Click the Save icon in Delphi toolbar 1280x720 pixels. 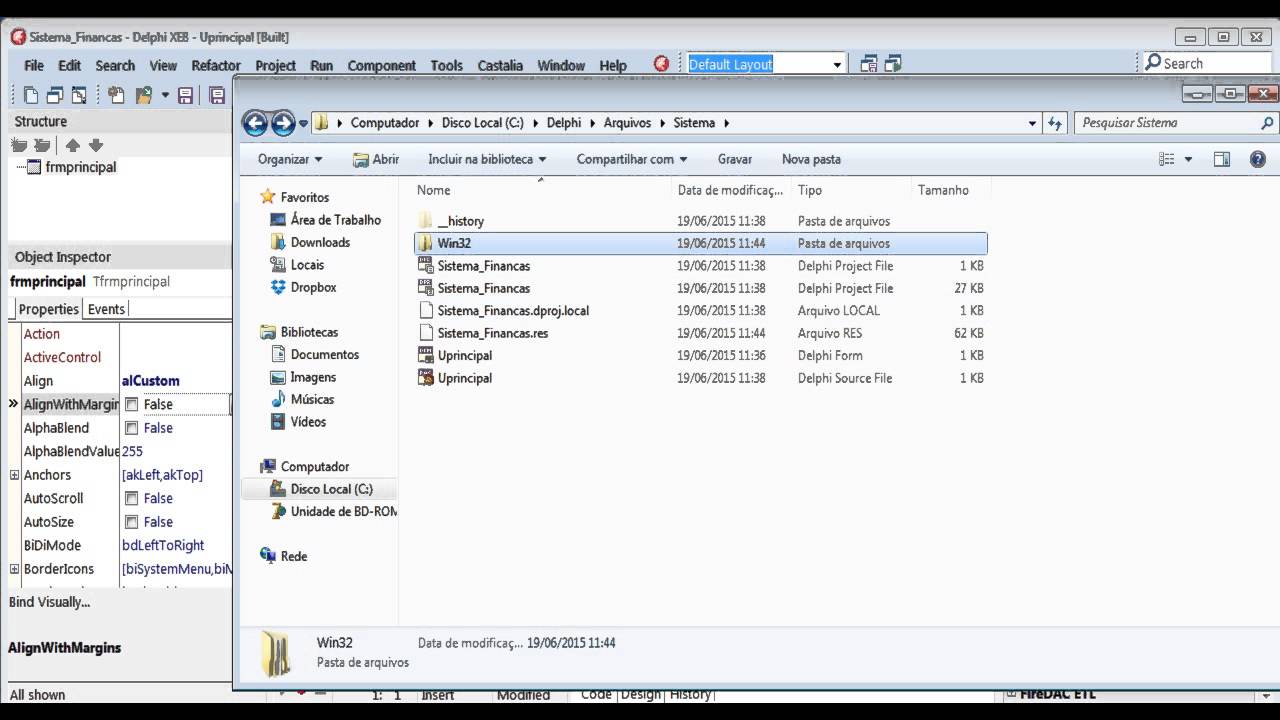(x=185, y=96)
